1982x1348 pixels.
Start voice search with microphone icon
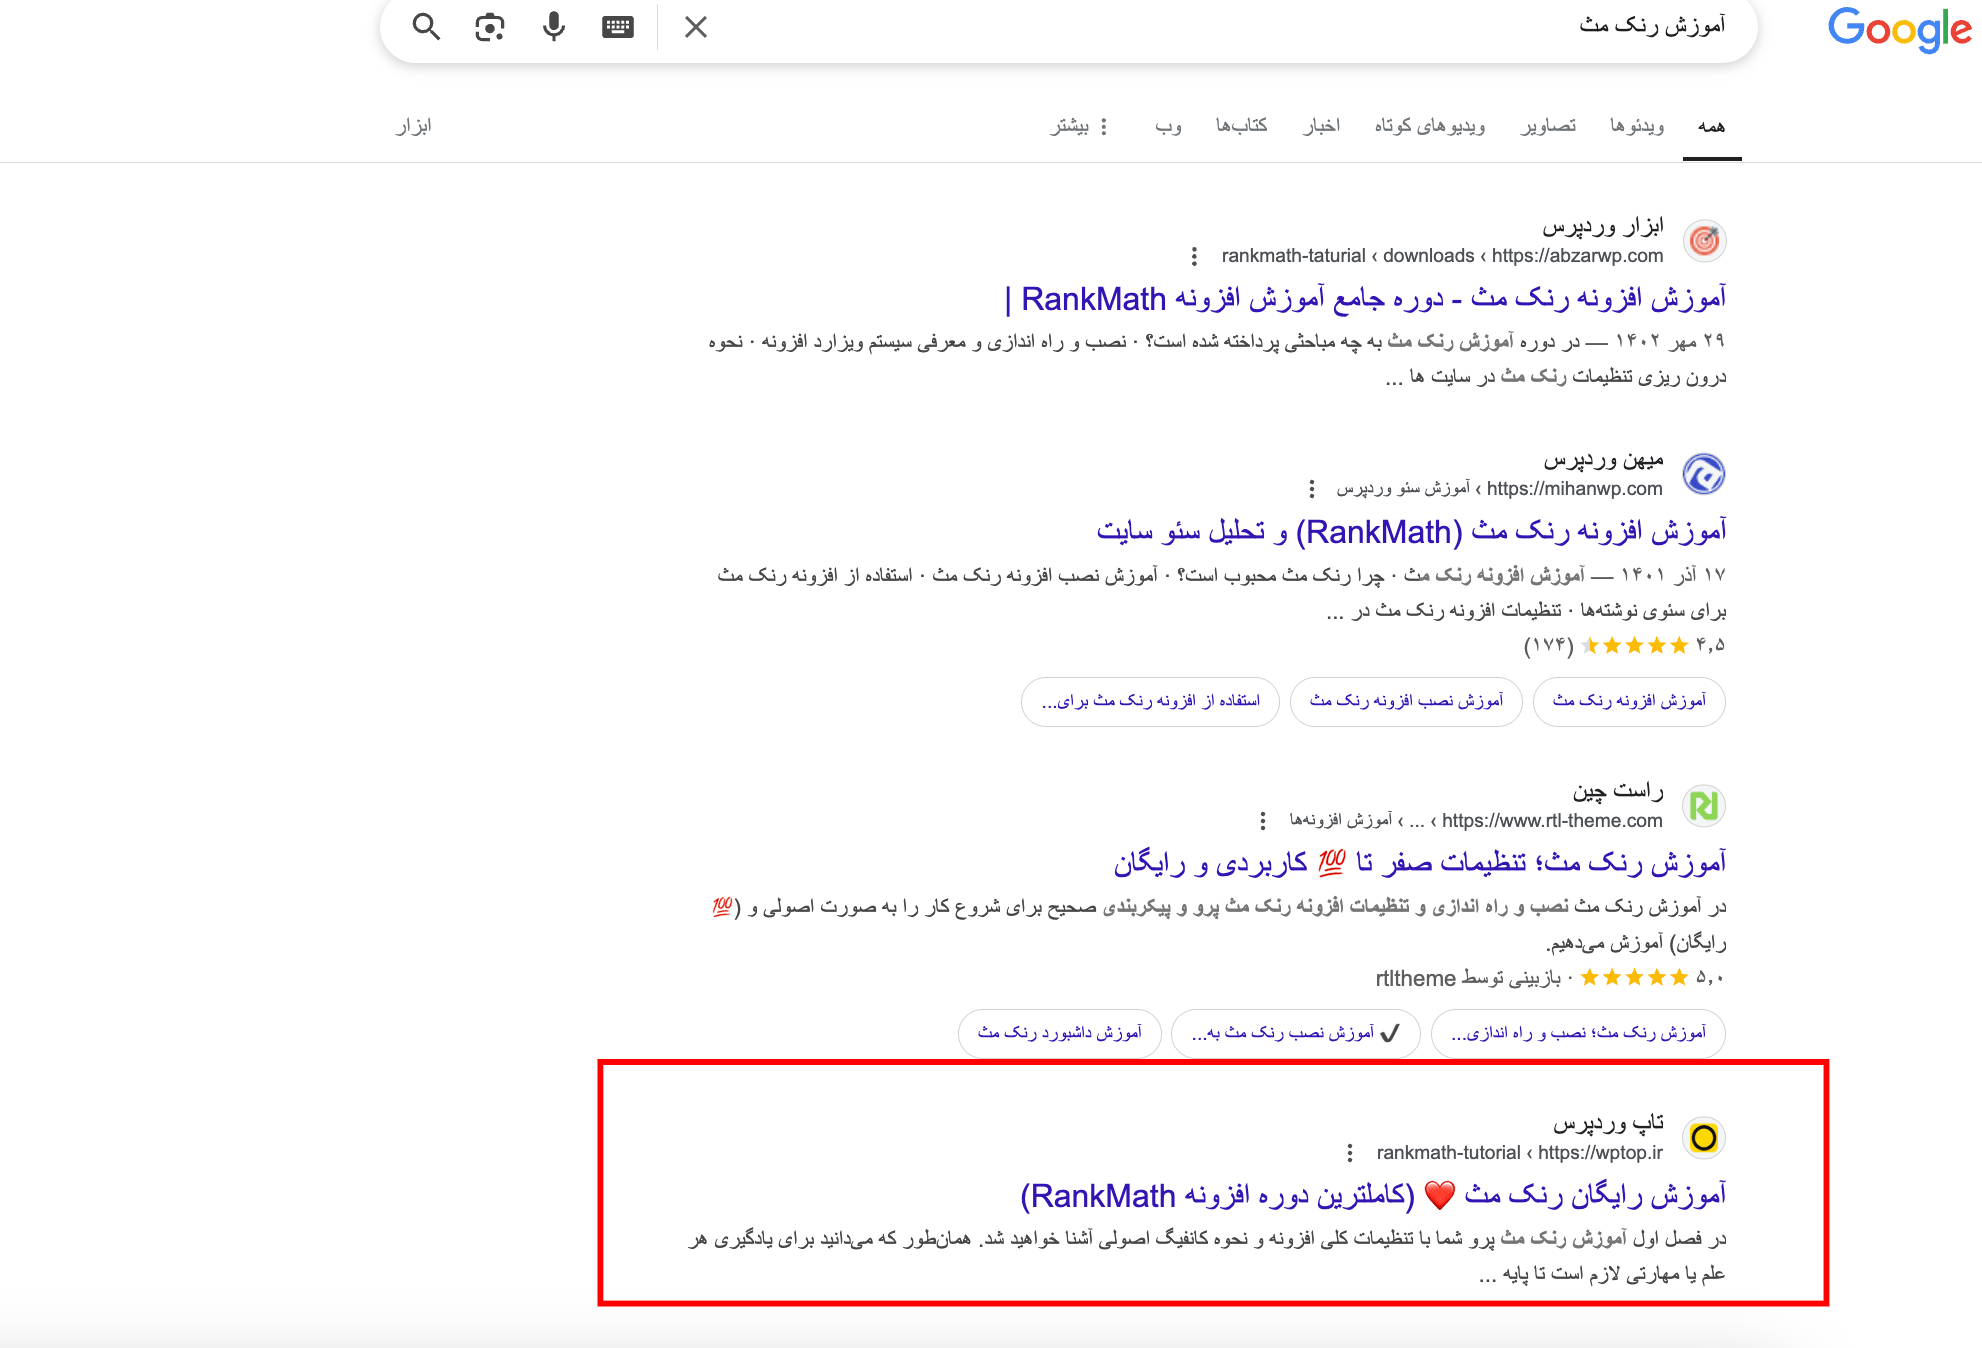pyautogui.click(x=553, y=27)
